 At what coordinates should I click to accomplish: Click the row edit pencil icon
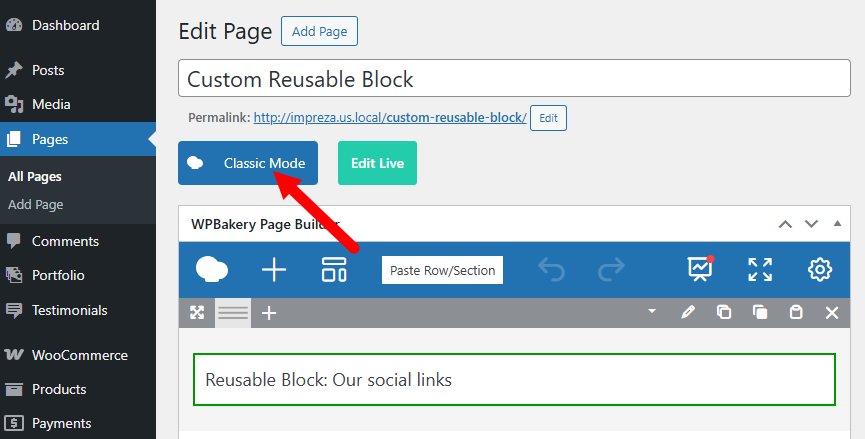coord(687,313)
